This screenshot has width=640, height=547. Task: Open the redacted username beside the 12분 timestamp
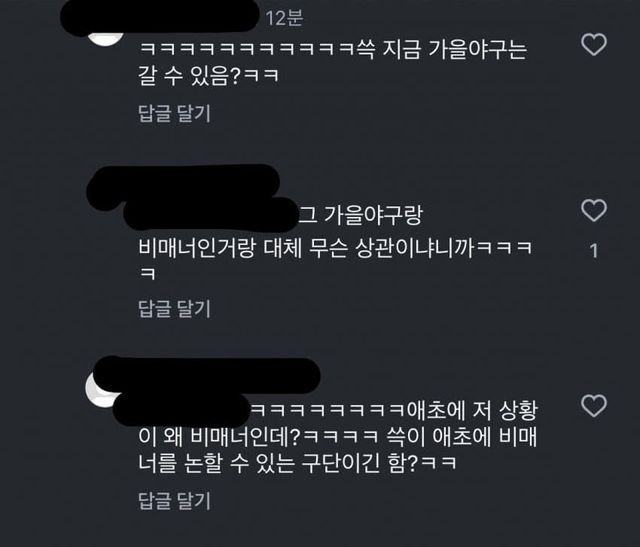click(x=159, y=16)
